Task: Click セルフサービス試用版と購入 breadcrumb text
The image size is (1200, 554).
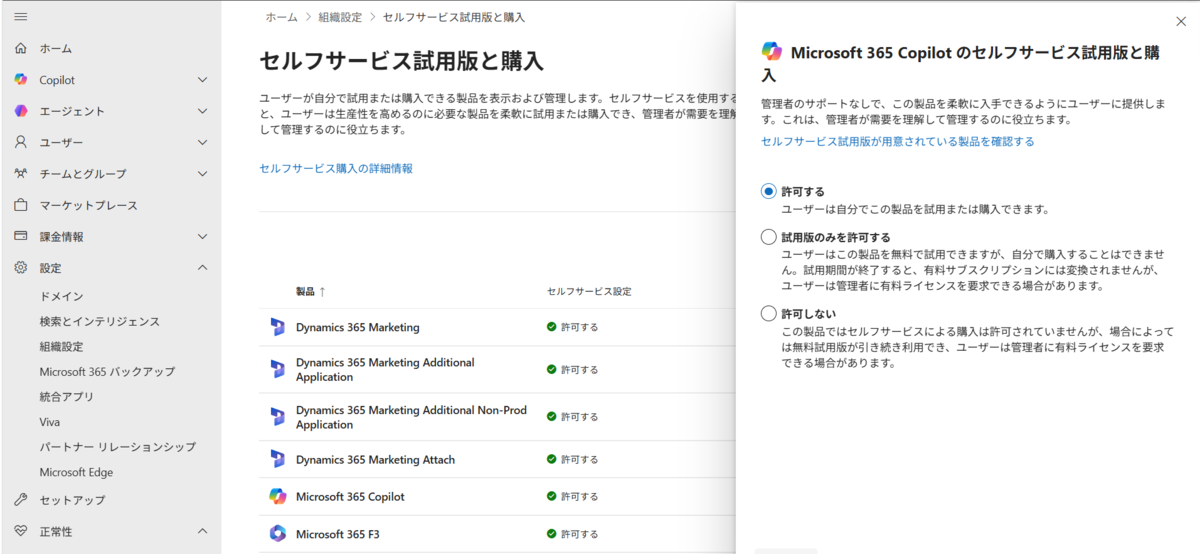Action: click(x=454, y=17)
